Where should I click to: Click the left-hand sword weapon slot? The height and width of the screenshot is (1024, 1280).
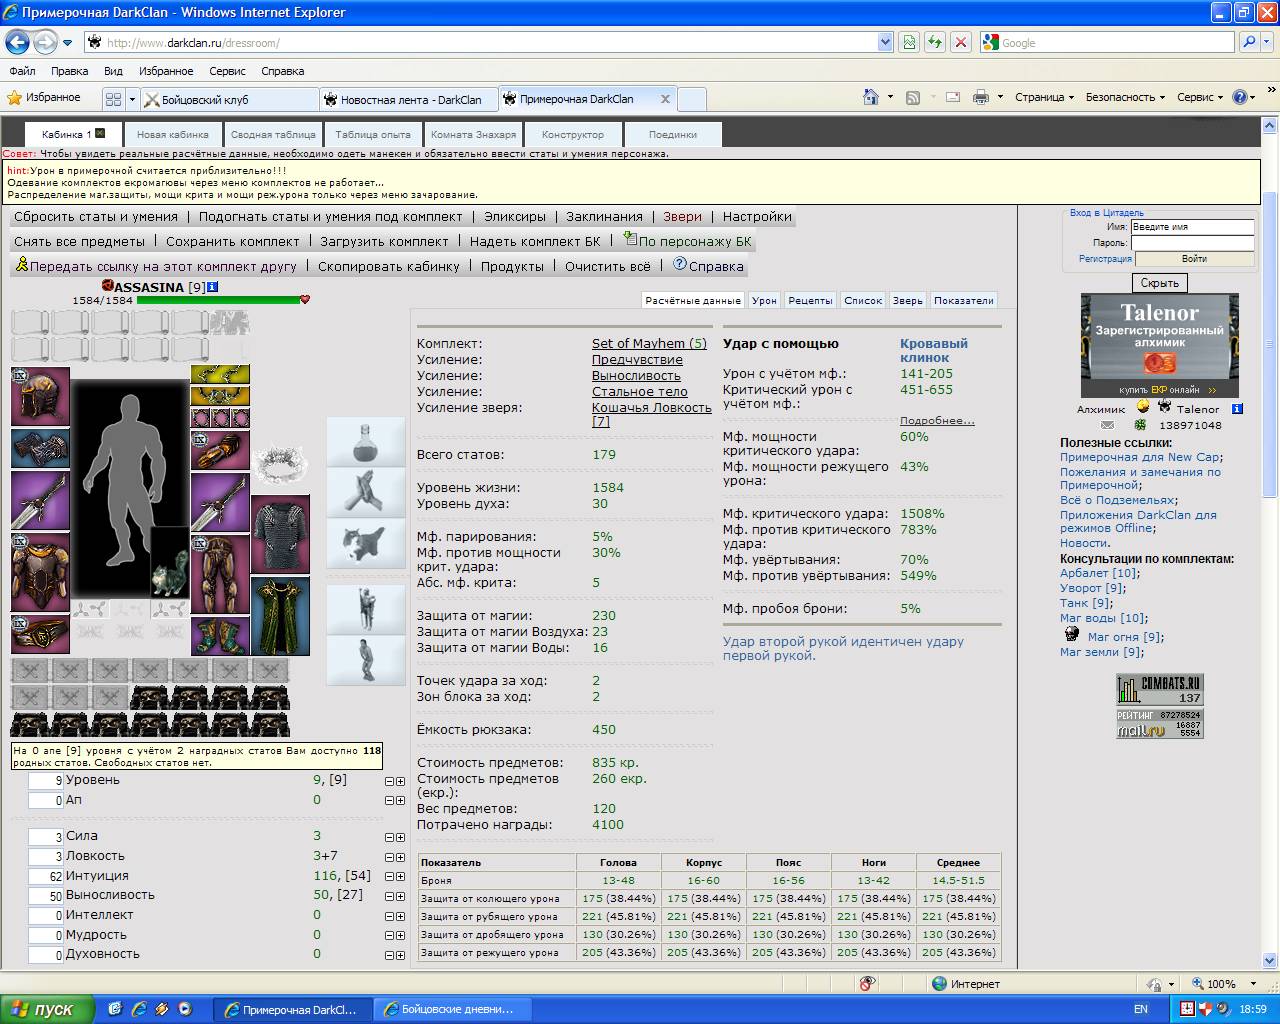click(40, 501)
